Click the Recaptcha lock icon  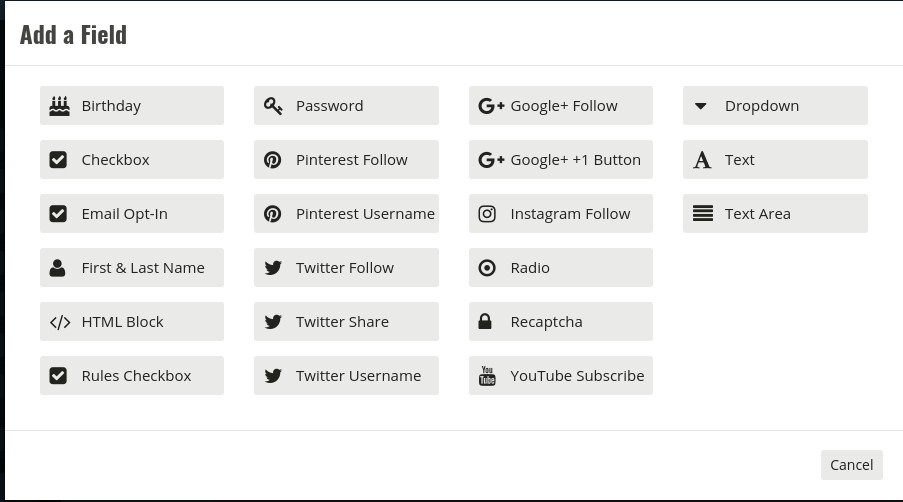[x=486, y=321]
